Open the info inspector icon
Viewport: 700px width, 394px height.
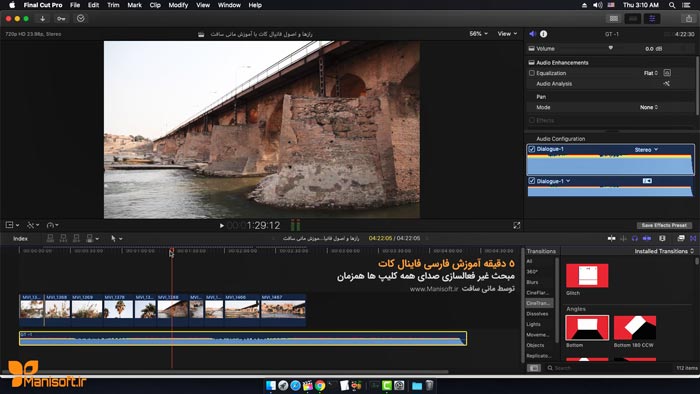pyautogui.click(x=543, y=34)
